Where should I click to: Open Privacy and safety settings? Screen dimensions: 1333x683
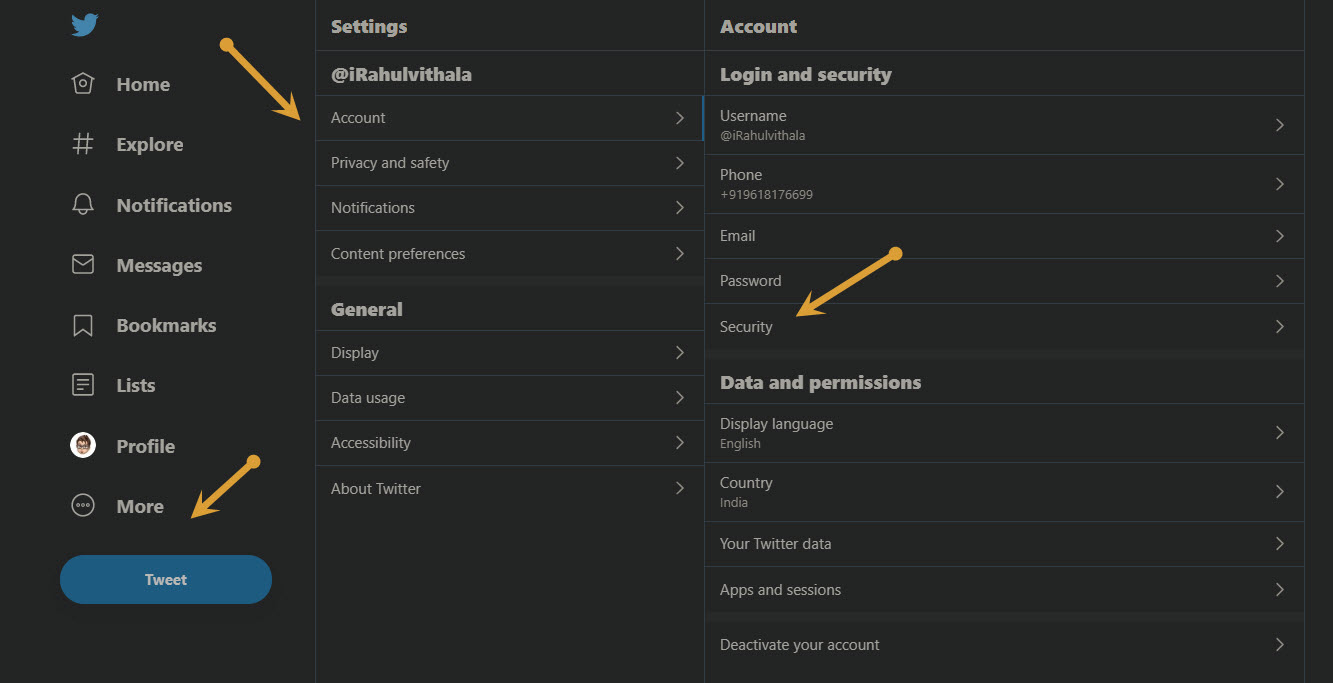[x=509, y=163]
